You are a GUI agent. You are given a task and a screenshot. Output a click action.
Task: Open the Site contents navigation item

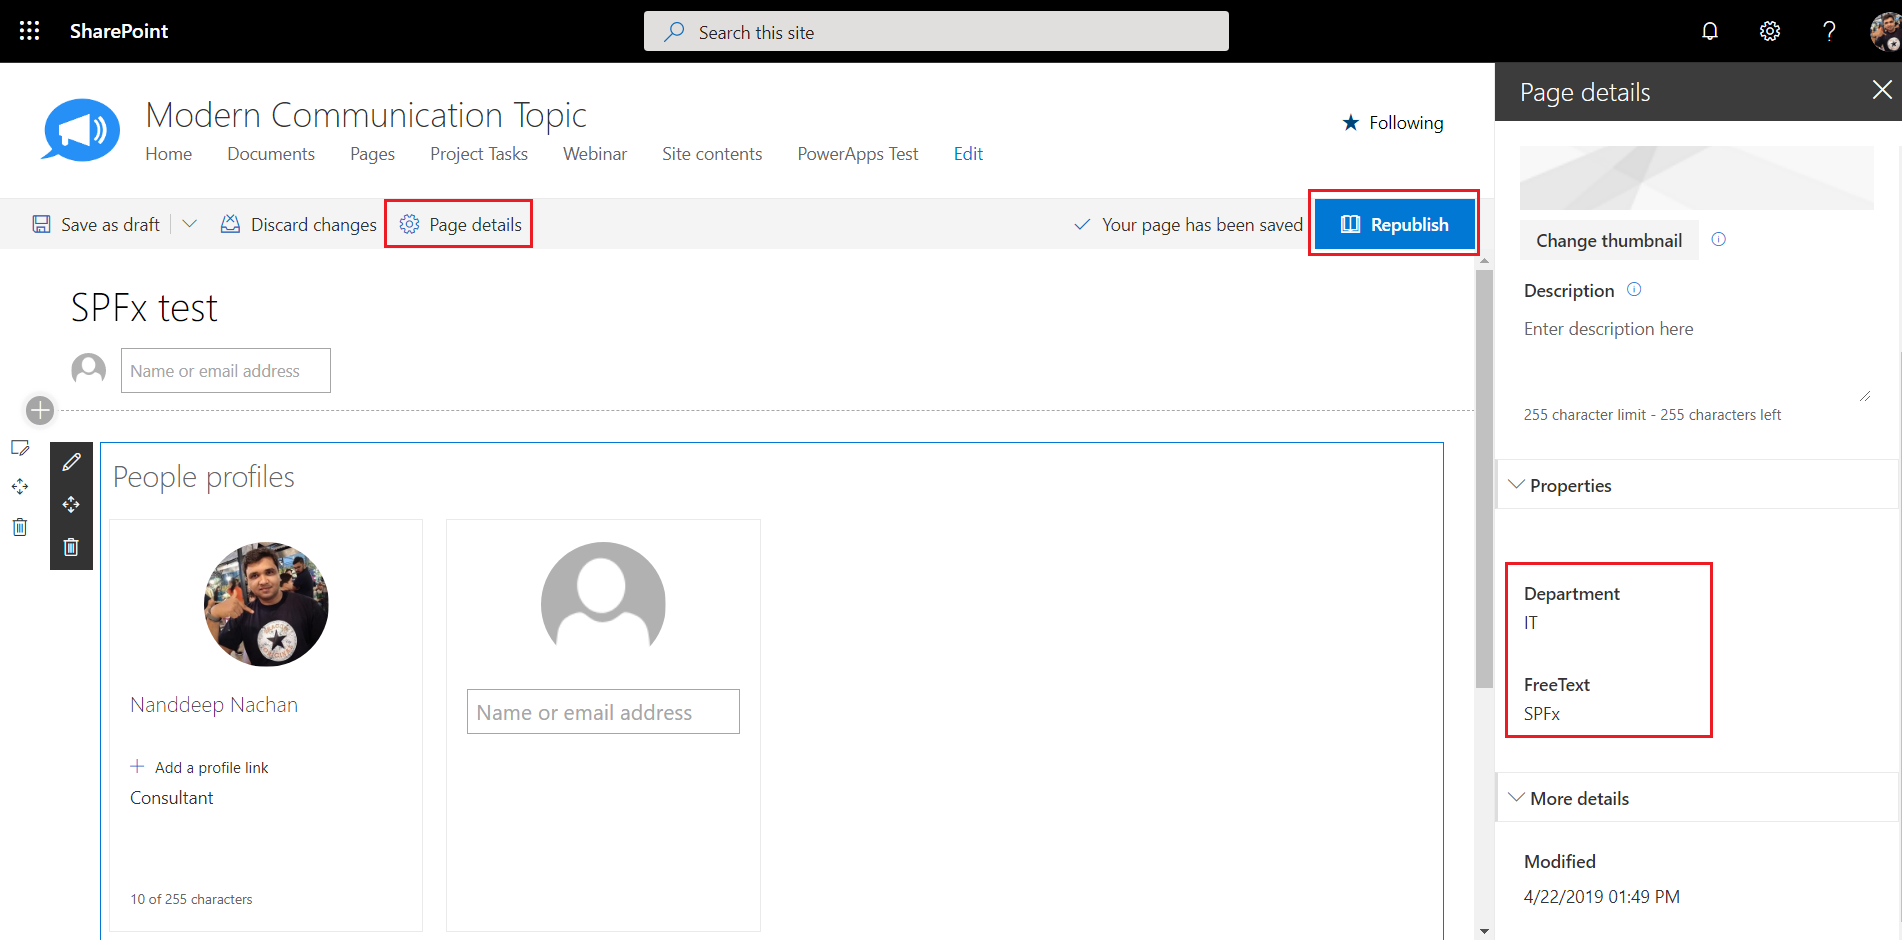(x=712, y=154)
